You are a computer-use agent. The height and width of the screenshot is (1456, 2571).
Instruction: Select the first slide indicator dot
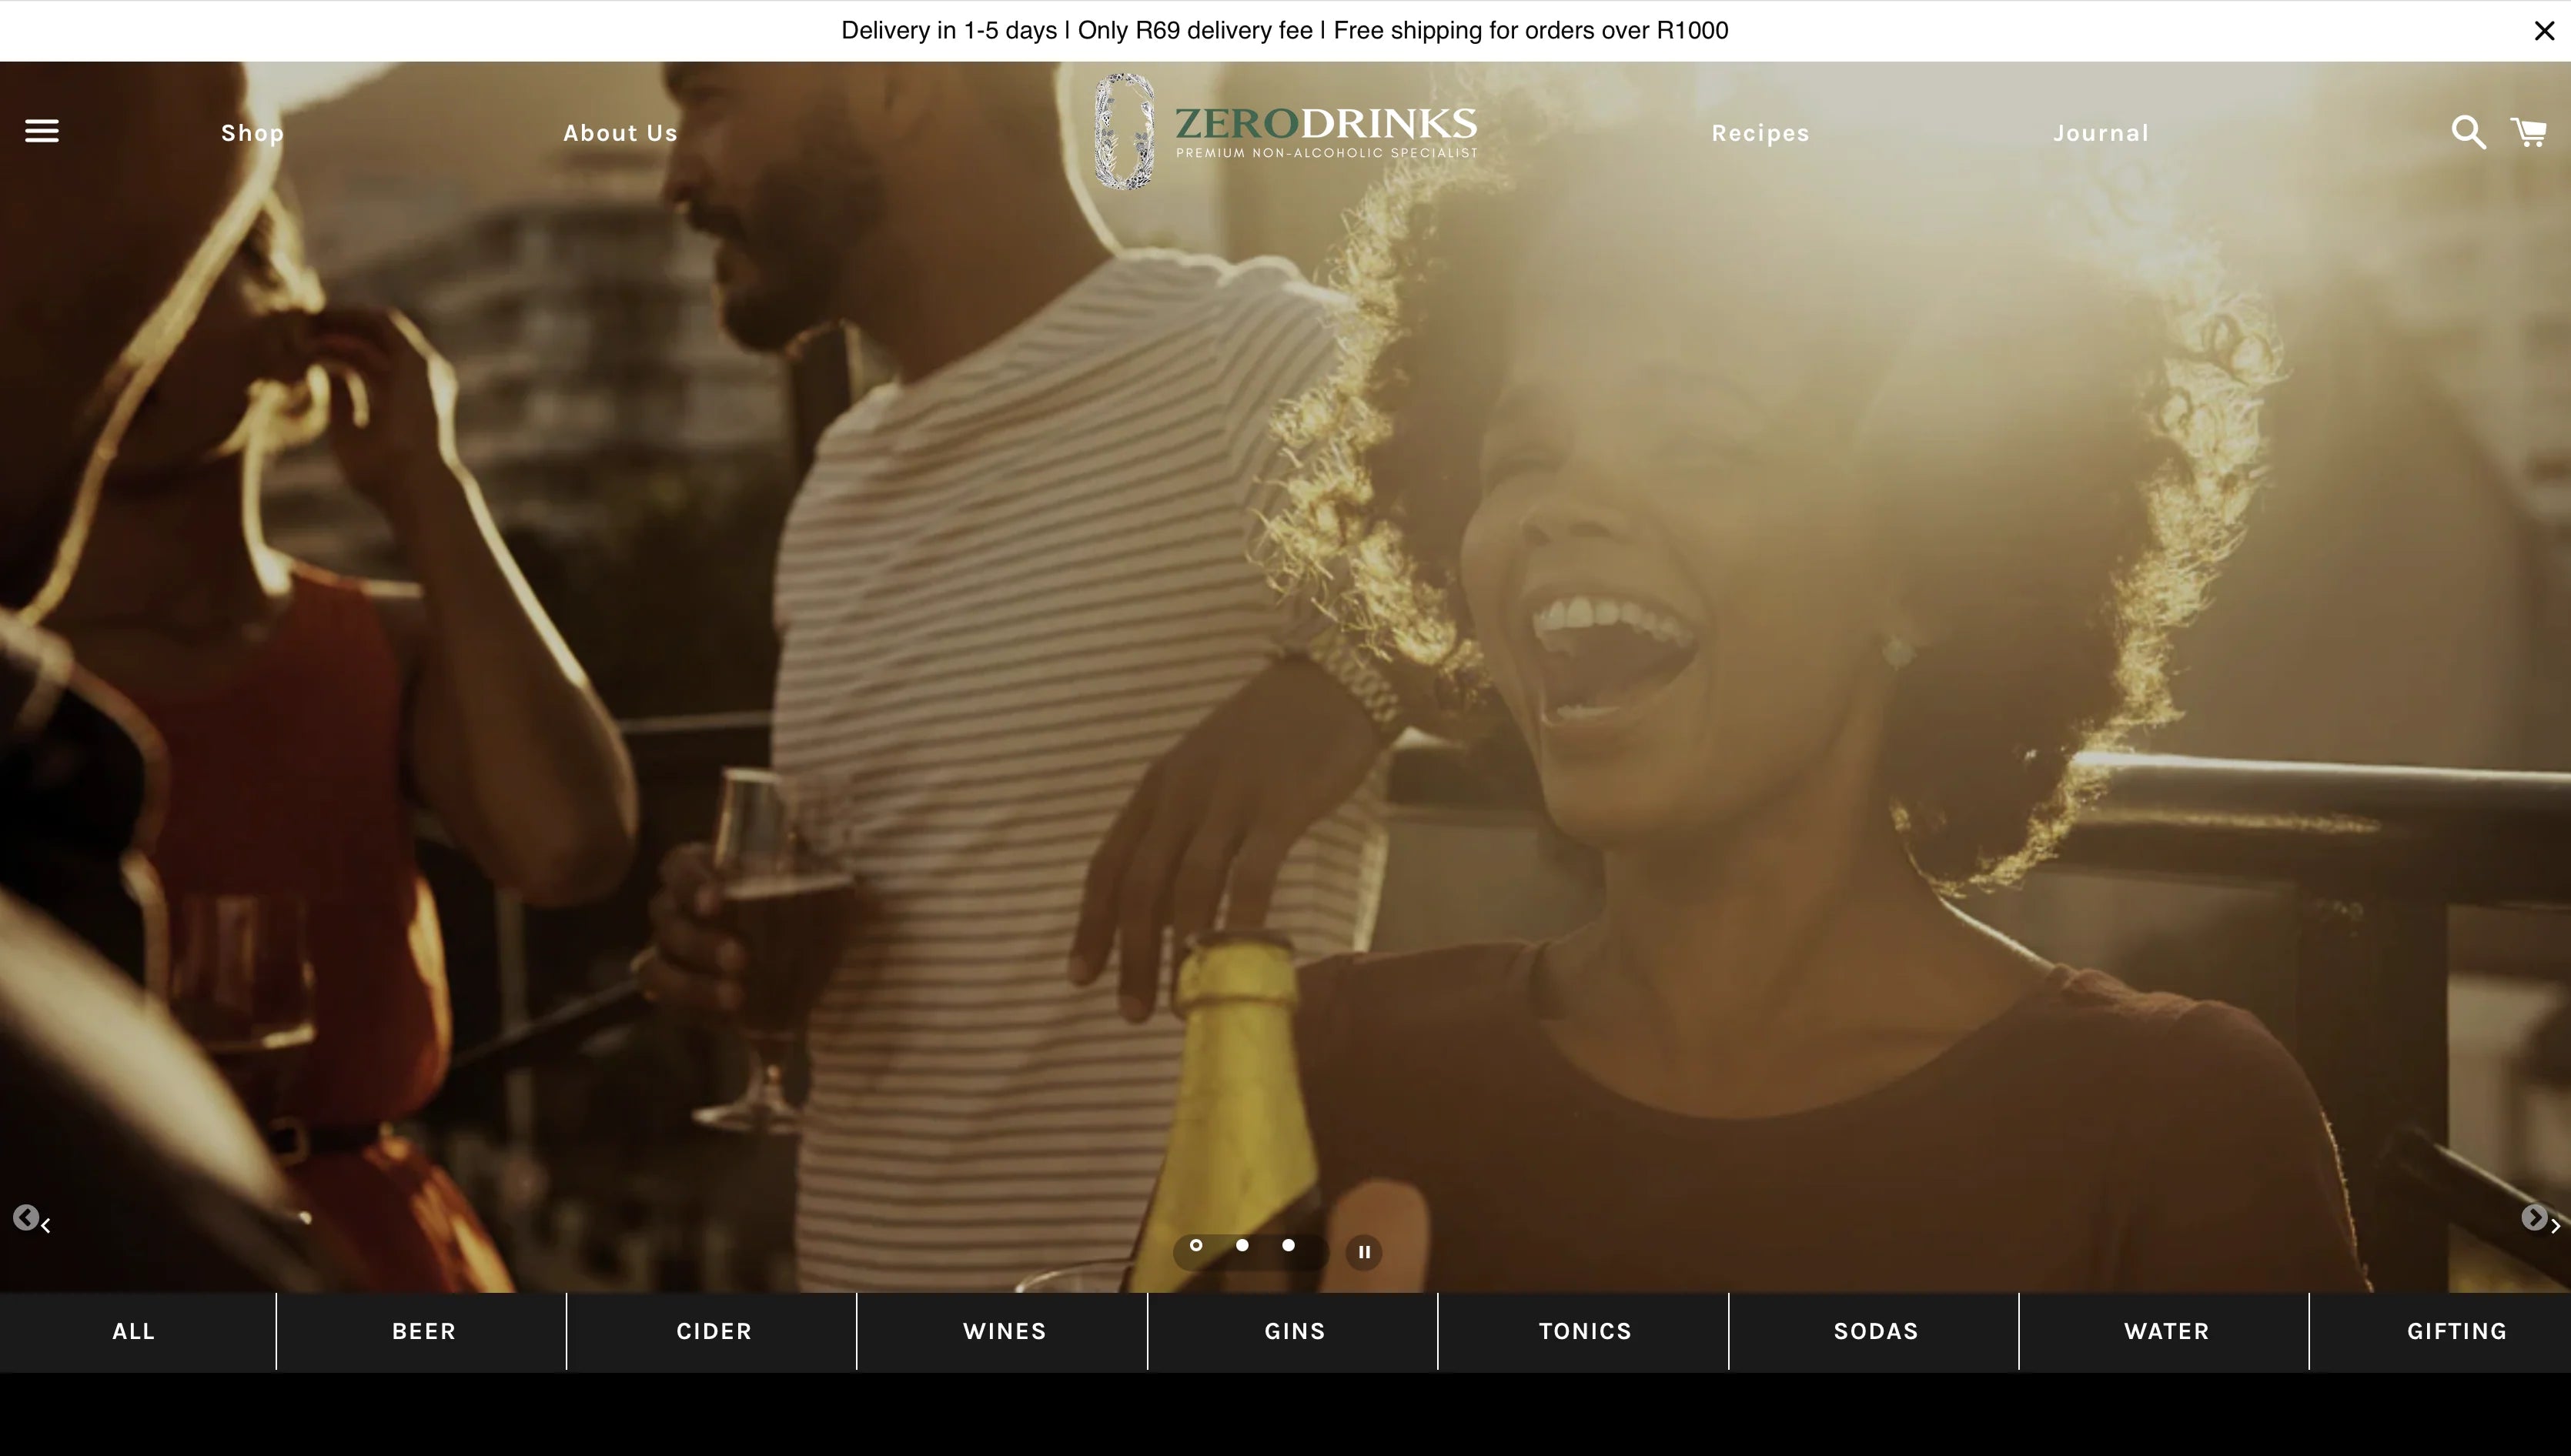[1196, 1246]
